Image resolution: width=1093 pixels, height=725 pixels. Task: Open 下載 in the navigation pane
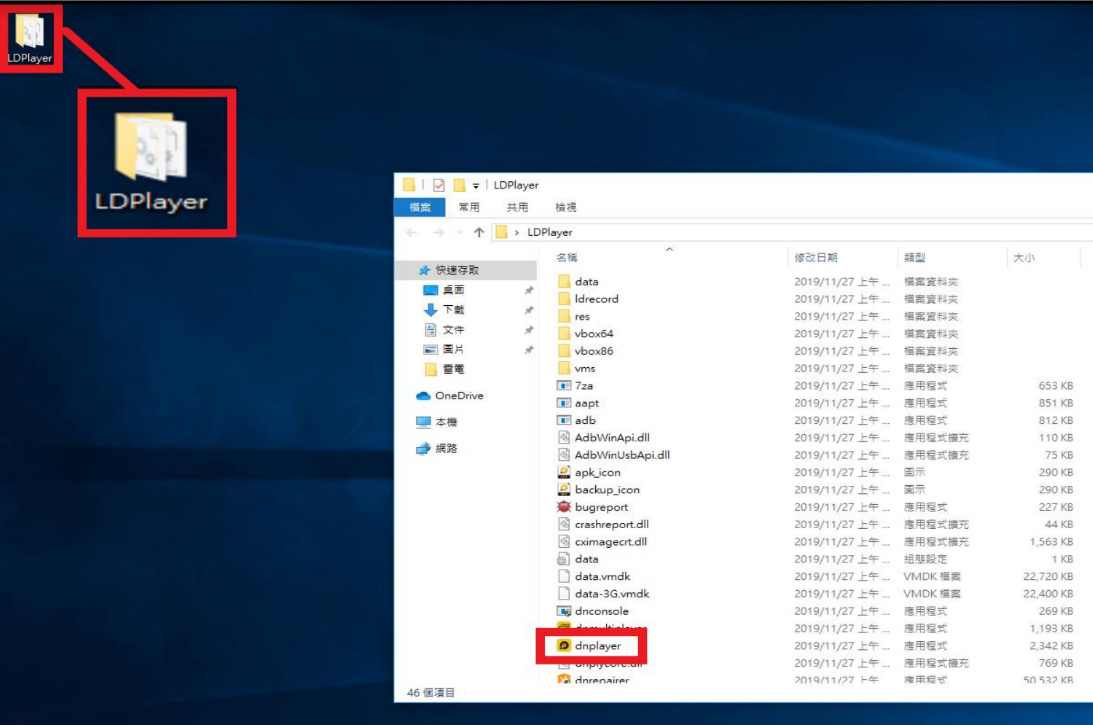453,310
